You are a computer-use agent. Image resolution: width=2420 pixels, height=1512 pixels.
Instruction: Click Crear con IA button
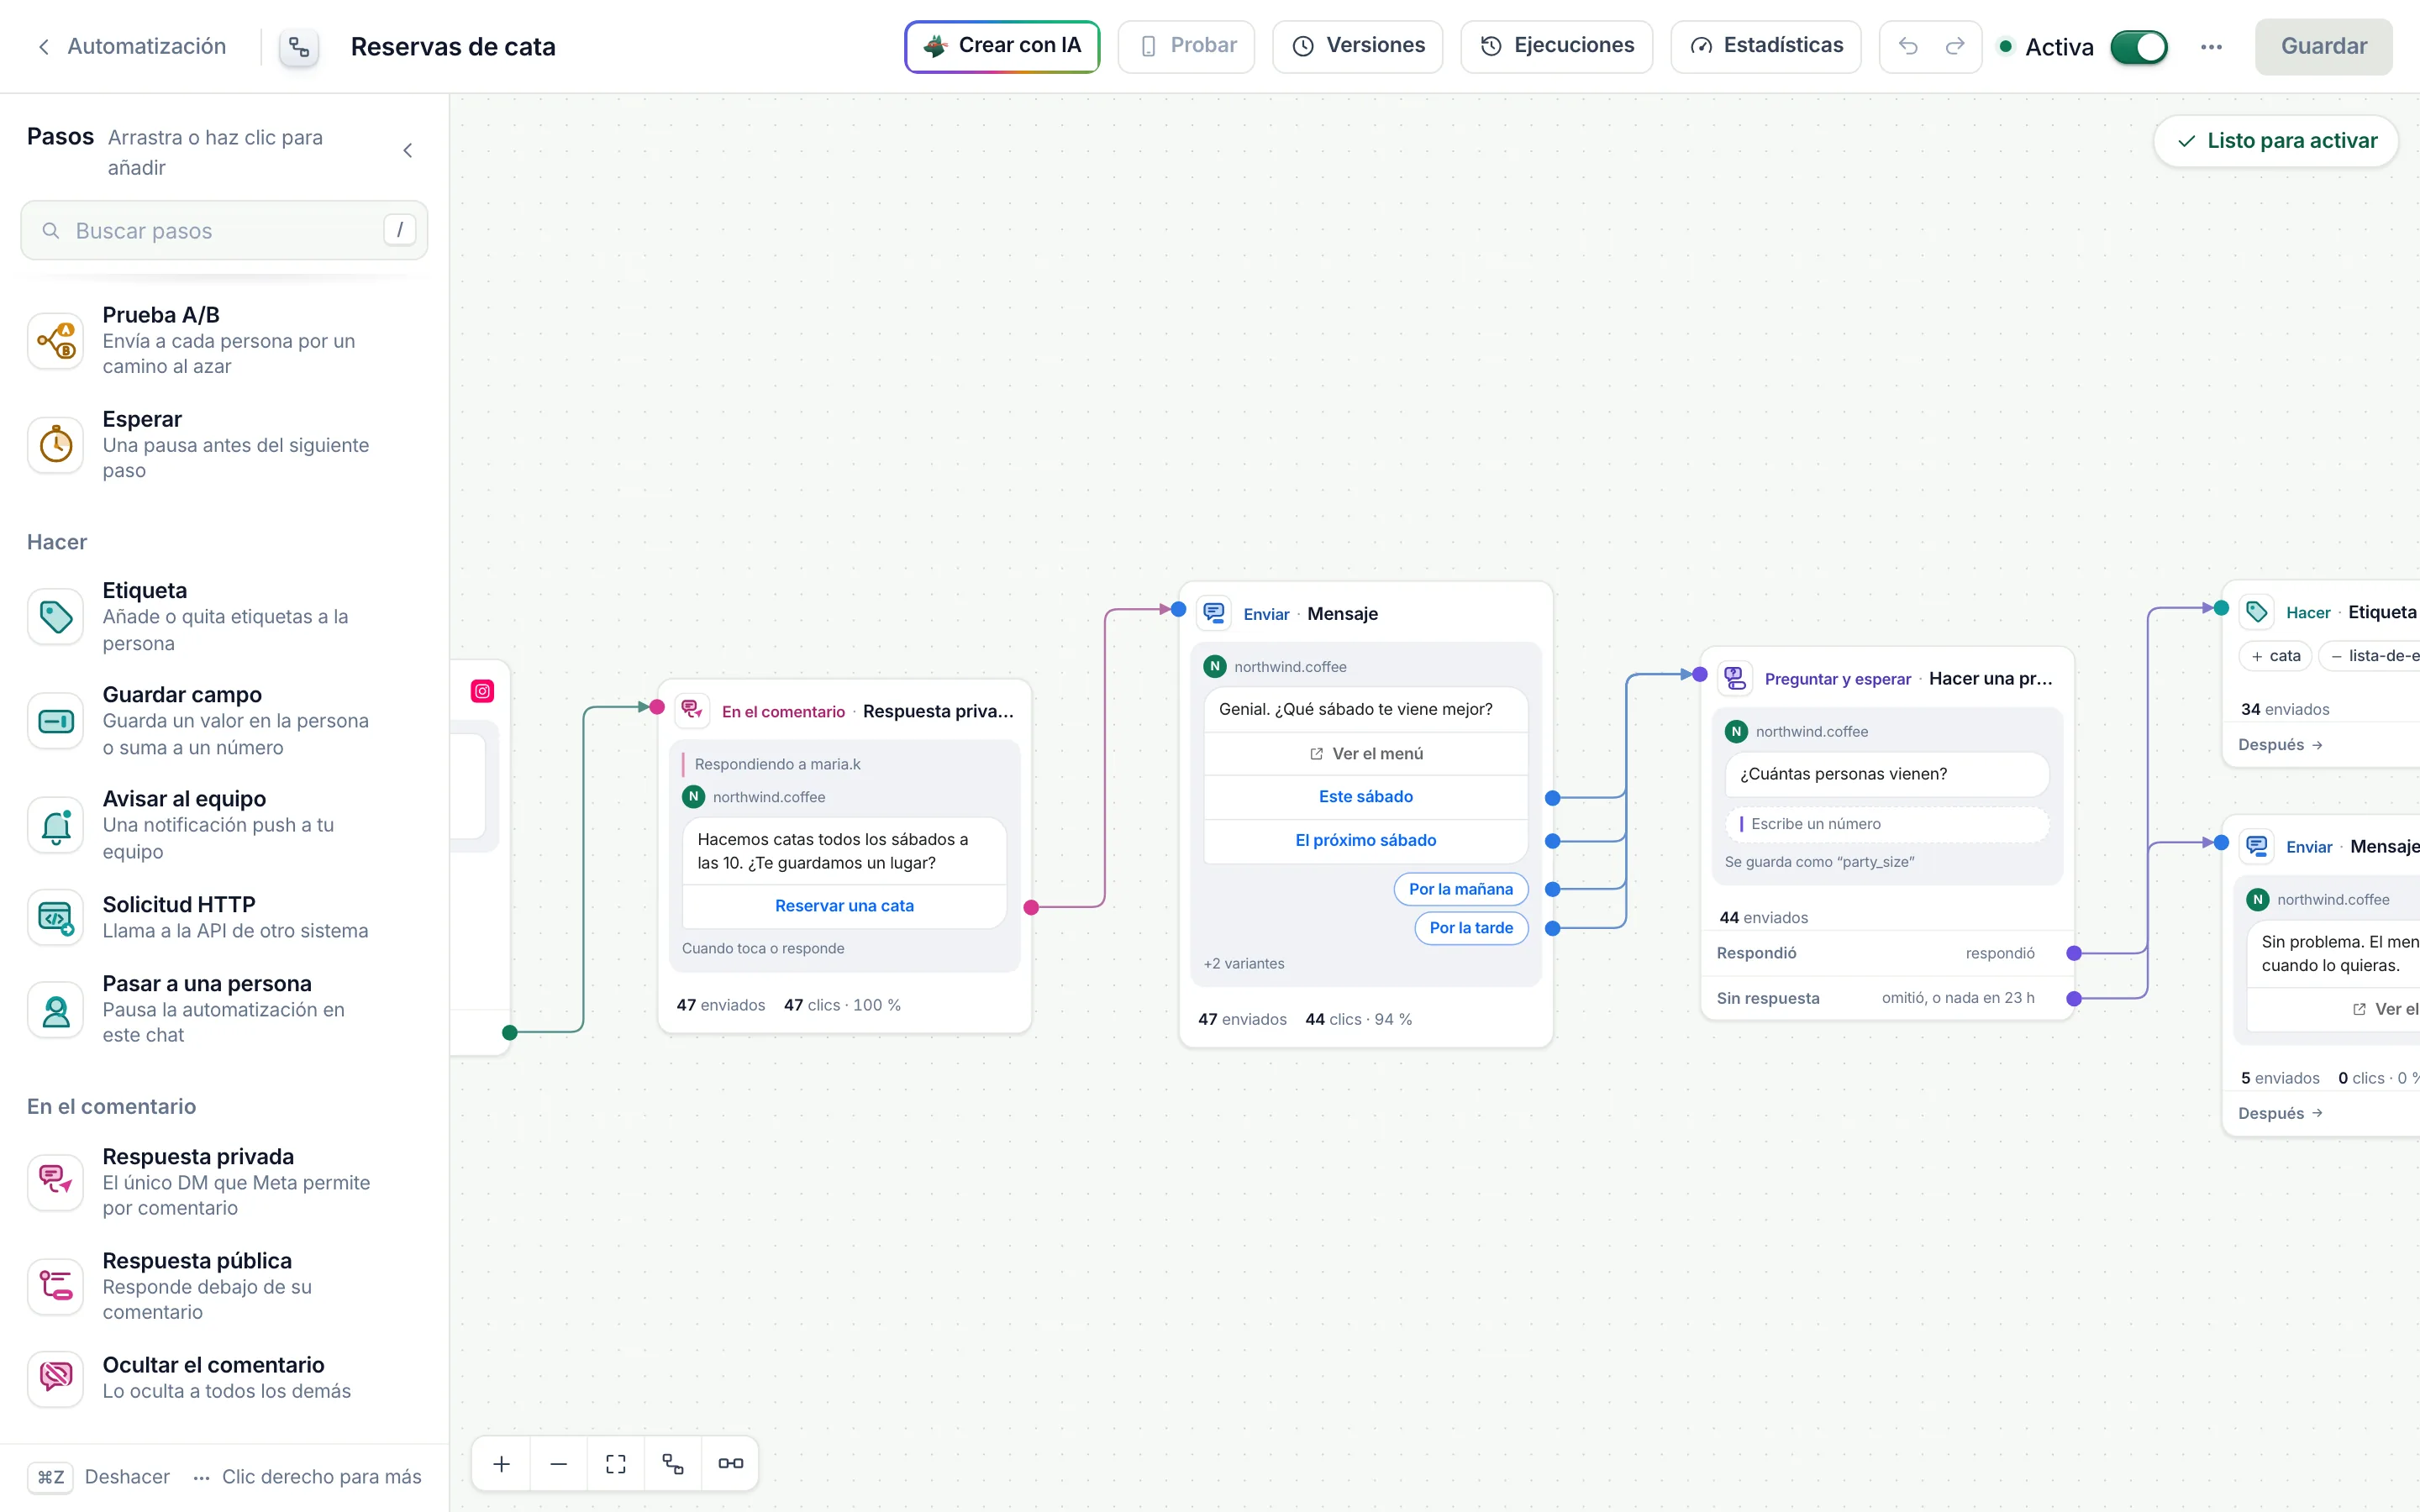click(x=1002, y=46)
